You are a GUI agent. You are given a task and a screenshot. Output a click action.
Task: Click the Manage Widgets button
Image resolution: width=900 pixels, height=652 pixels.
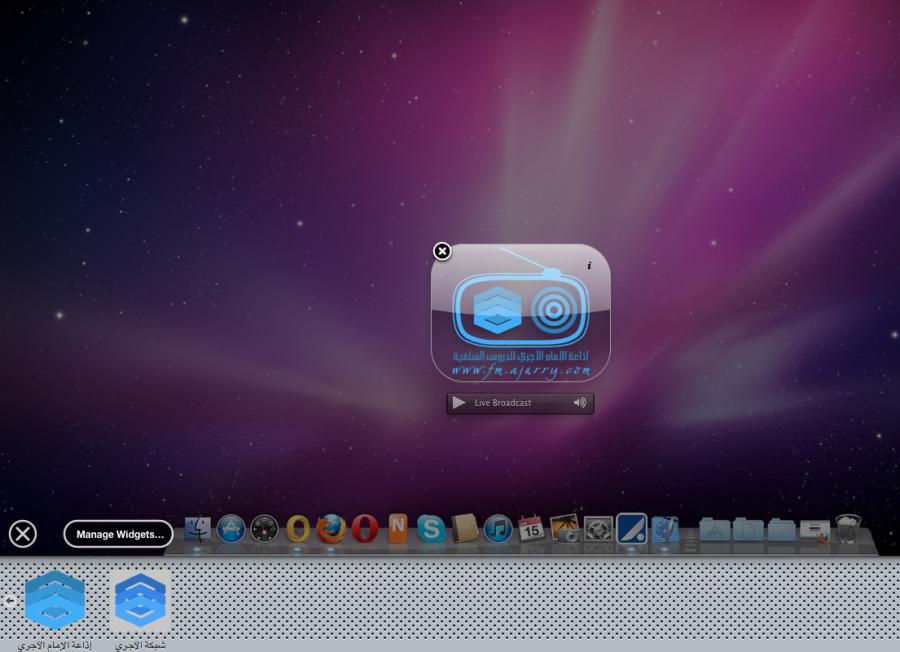click(x=119, y=534)
